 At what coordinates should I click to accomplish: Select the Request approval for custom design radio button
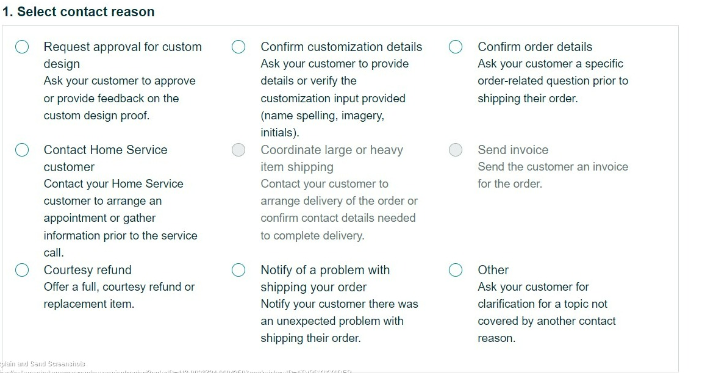point(22,47)
